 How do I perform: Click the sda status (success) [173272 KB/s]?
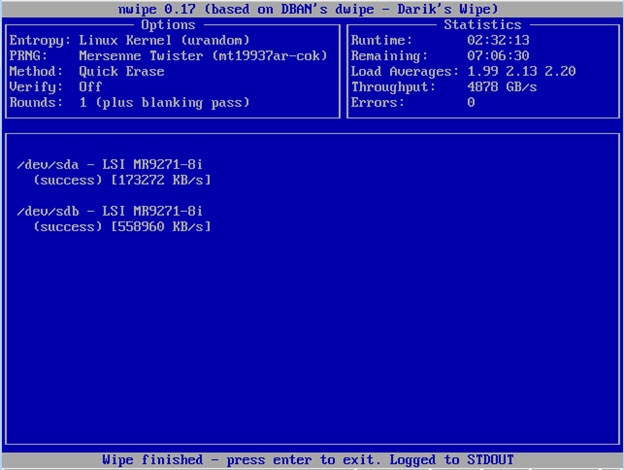click(122, 180)
